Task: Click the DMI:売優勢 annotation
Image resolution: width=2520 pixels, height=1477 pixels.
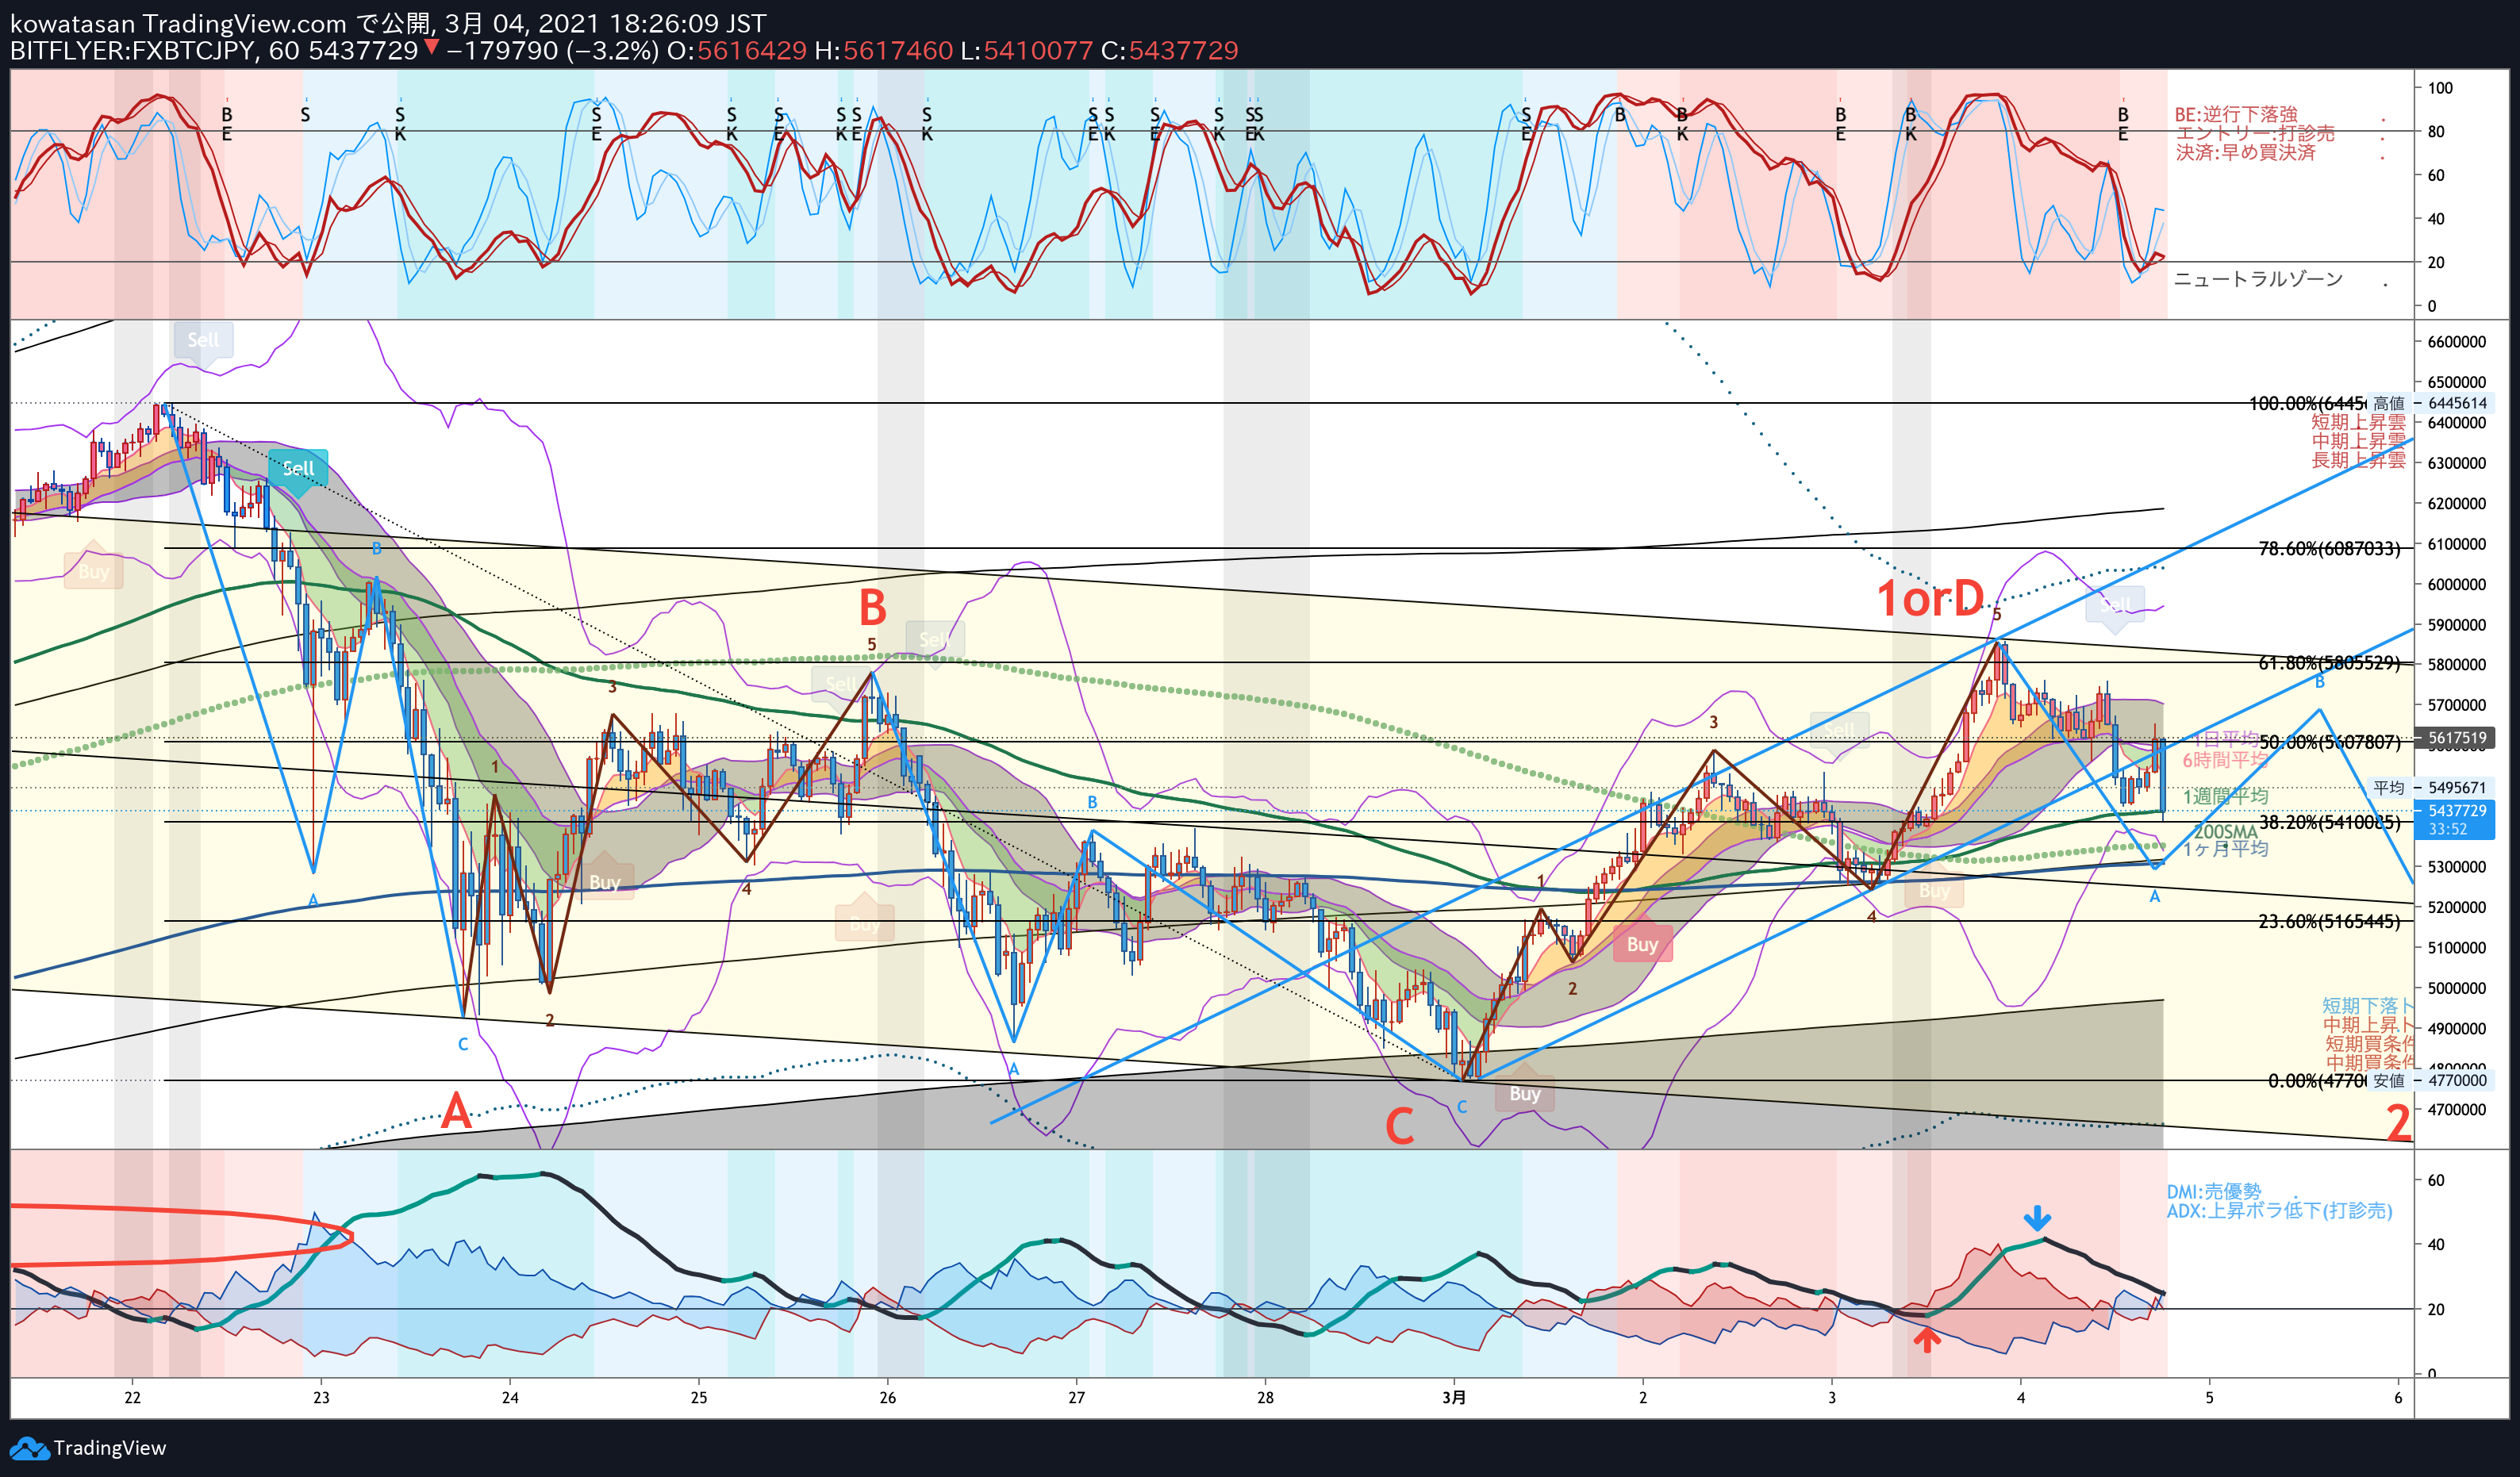Action: pos(2213,1191)
